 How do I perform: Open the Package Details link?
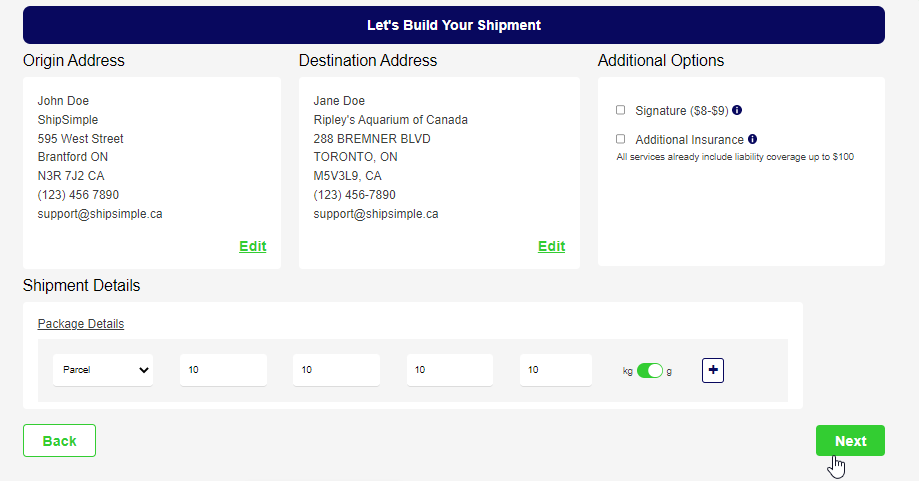click(81, 324)
